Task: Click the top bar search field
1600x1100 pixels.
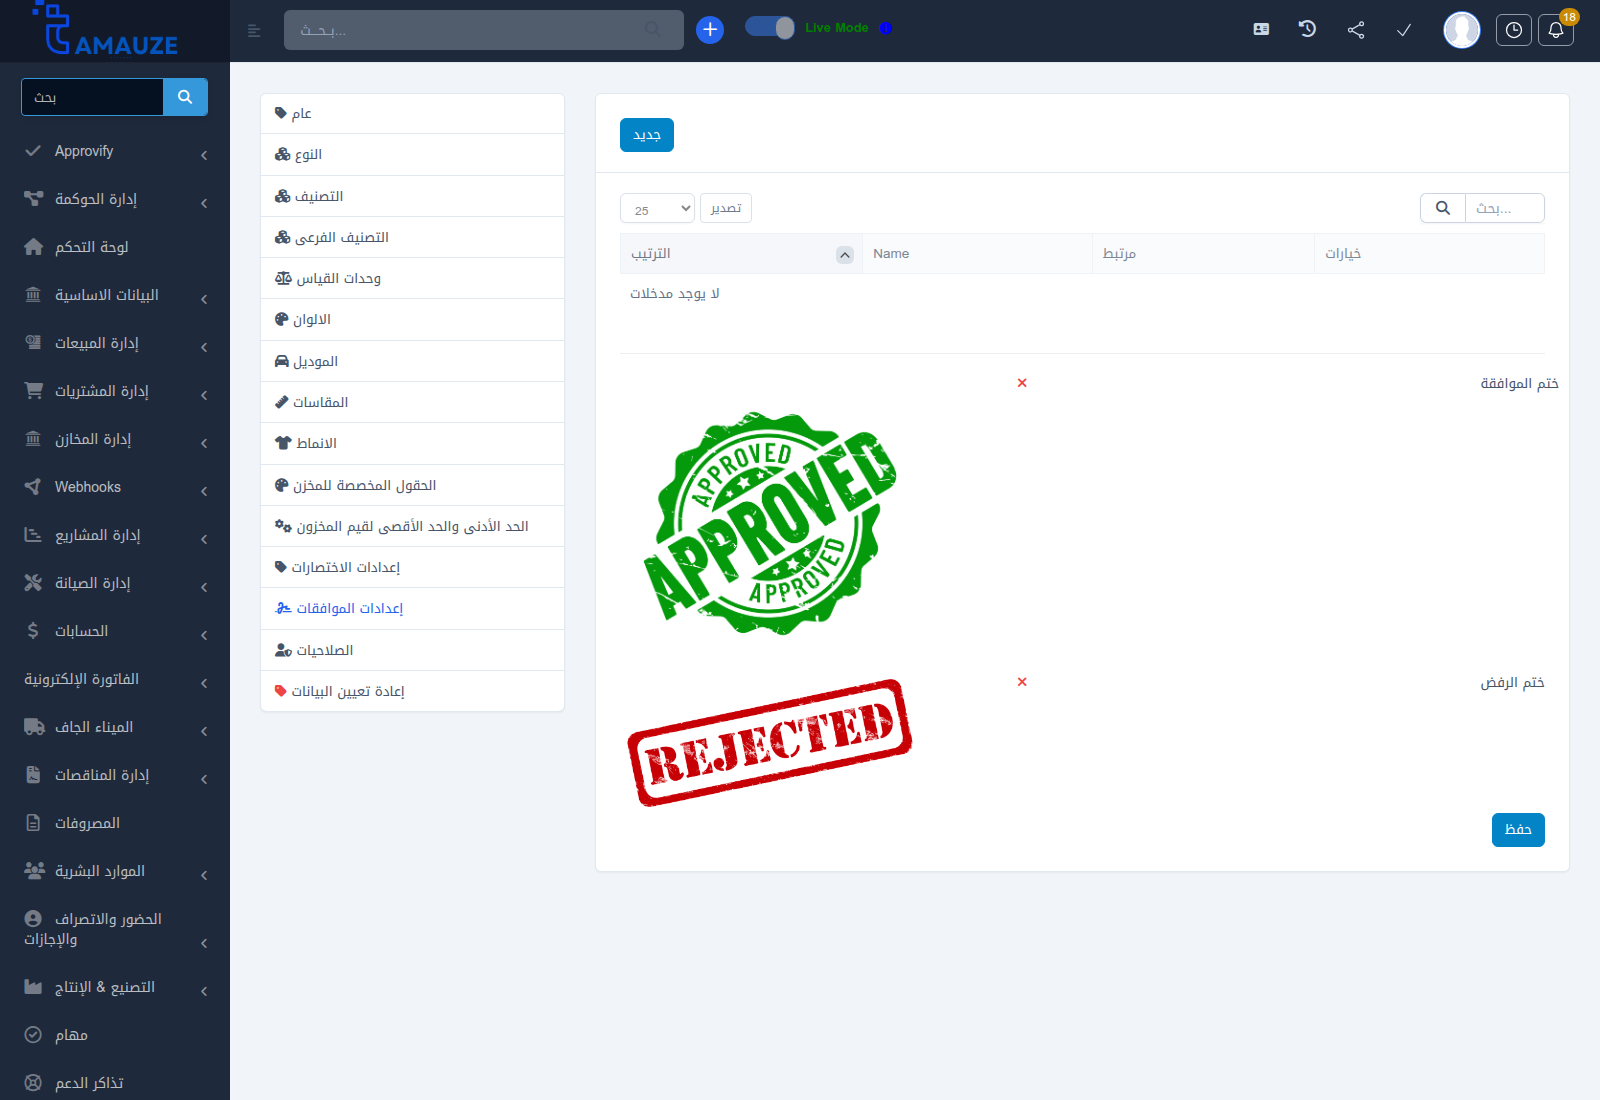Action: point(484,30)
